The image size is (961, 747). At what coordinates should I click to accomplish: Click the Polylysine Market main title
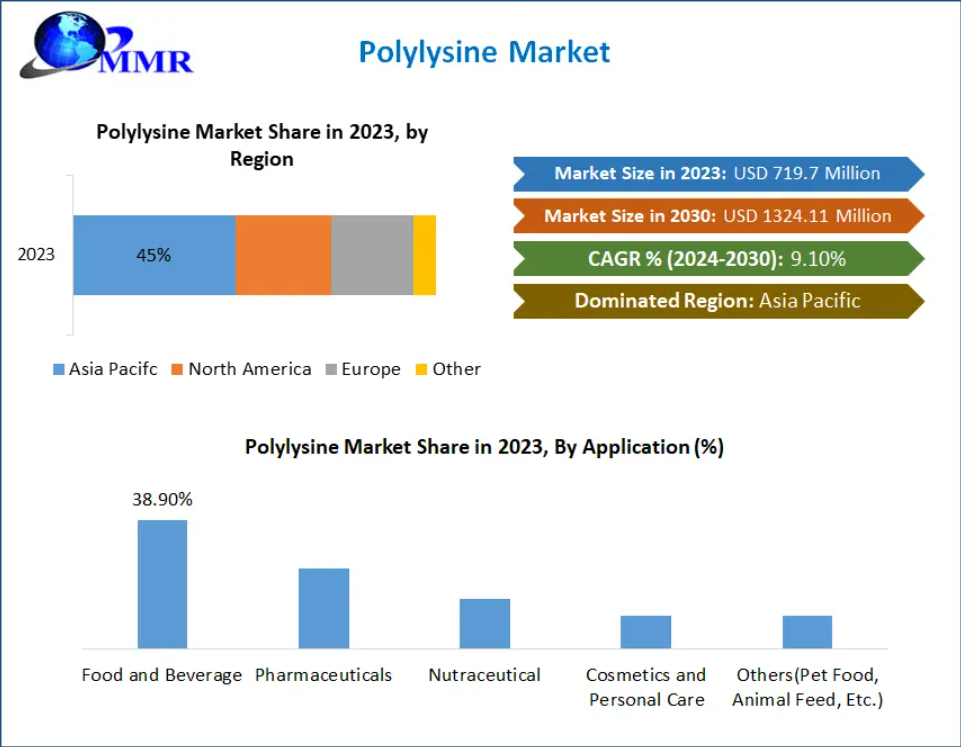(x=484, y=52)
